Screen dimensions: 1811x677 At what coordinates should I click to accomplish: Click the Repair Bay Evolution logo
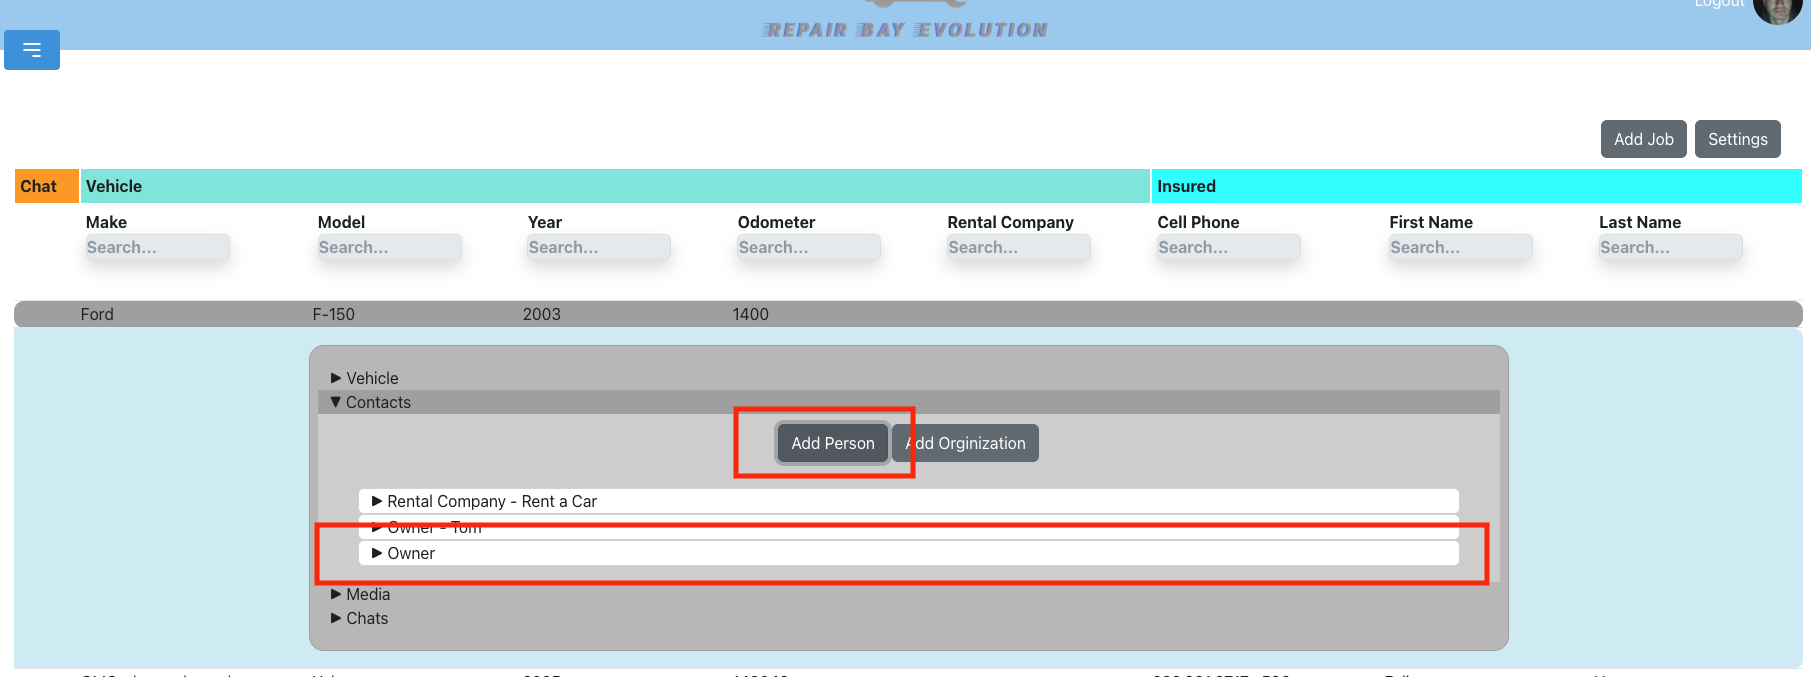[905, 28]
